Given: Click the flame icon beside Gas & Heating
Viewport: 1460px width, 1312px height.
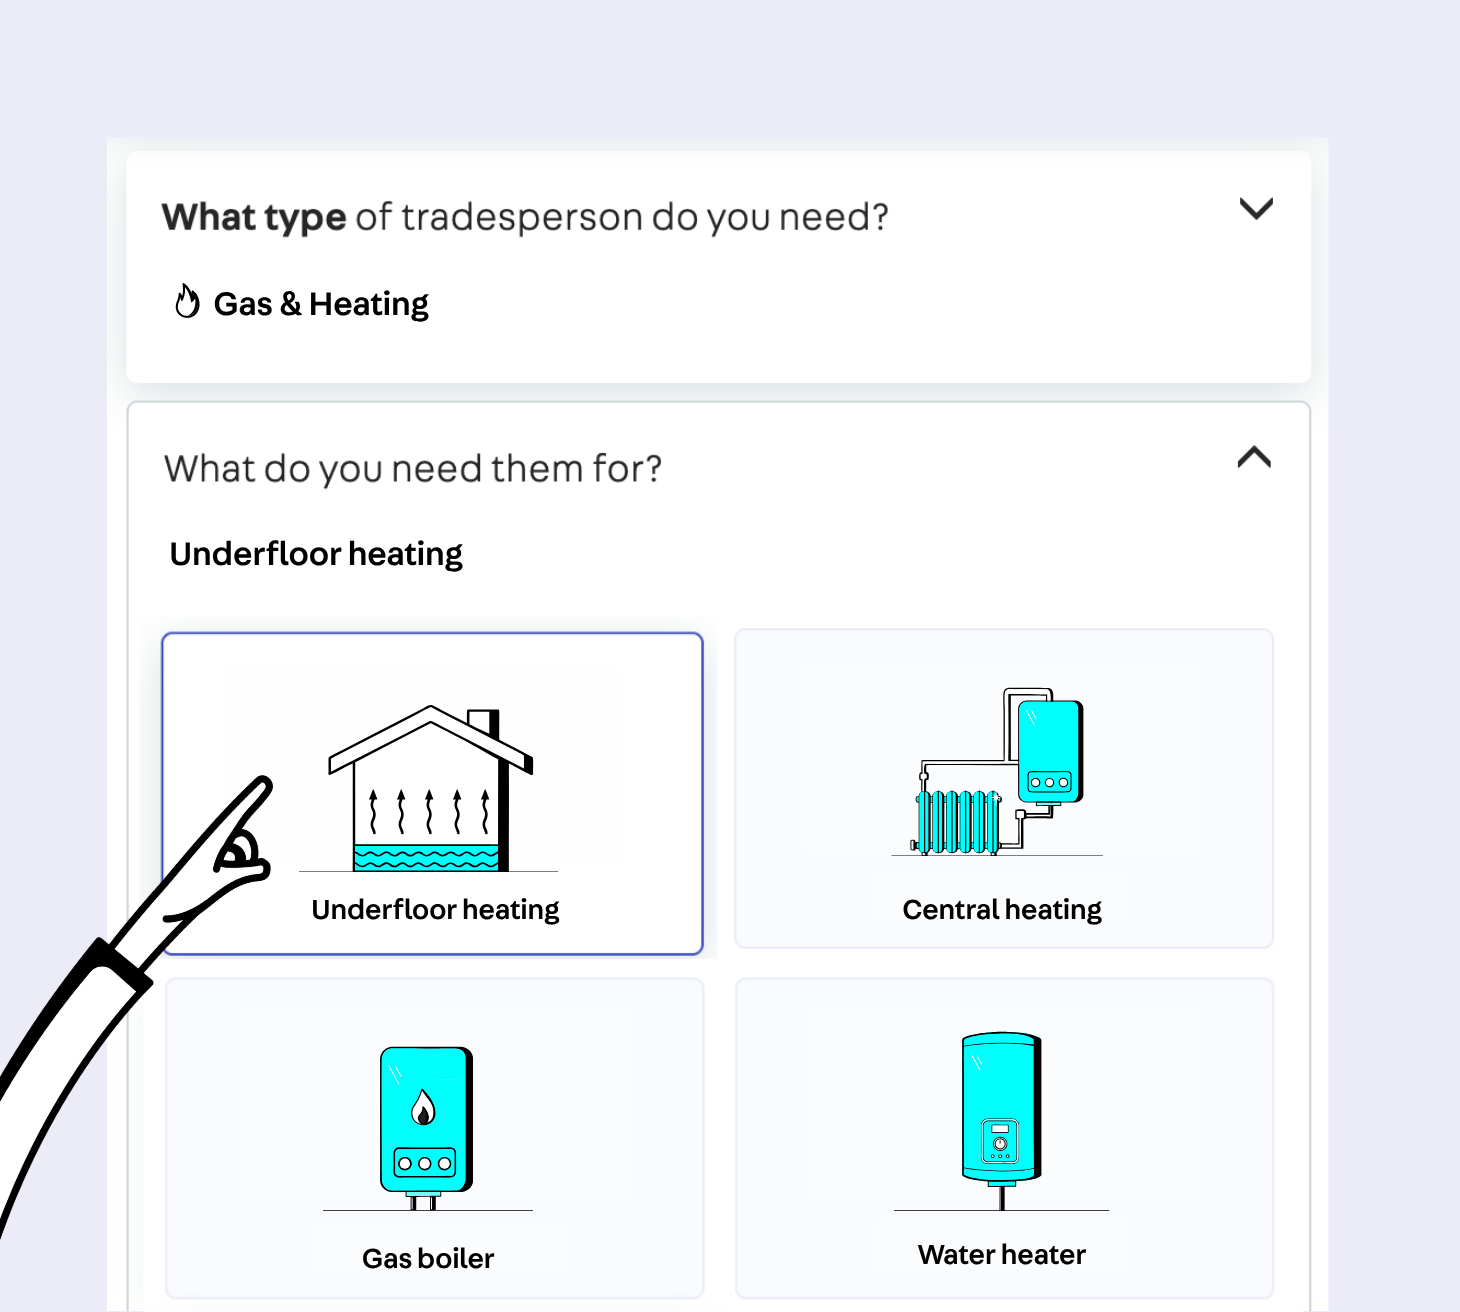Looking at the screenshot, I should click(187, 301).
